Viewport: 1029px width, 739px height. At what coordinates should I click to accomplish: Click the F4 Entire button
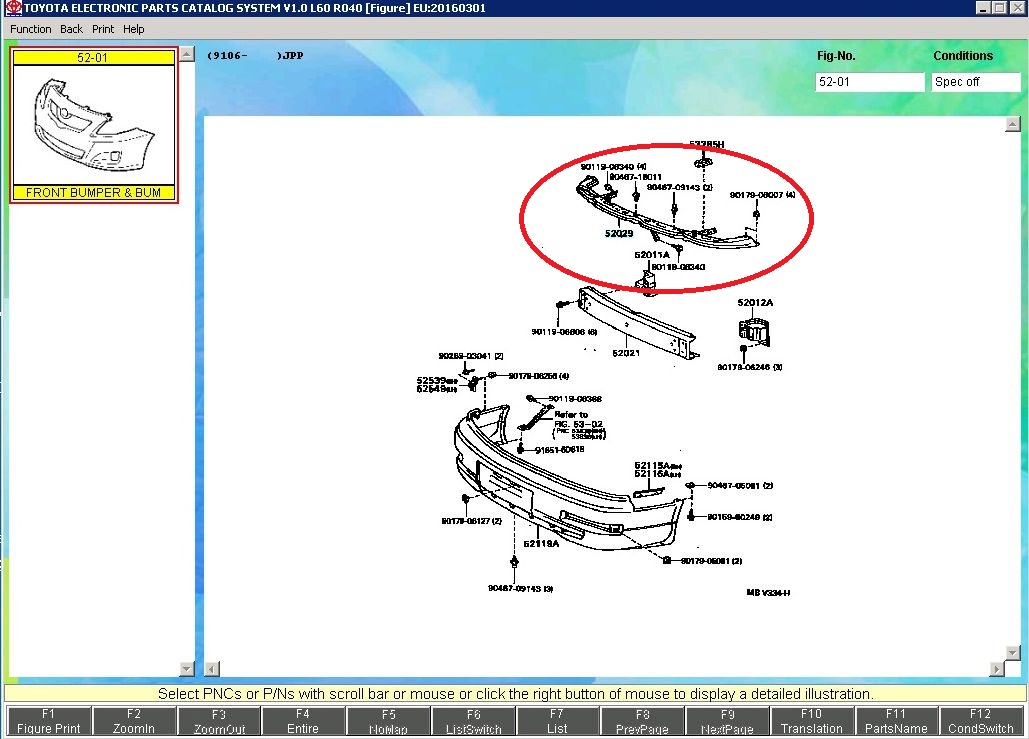[303, 721]
